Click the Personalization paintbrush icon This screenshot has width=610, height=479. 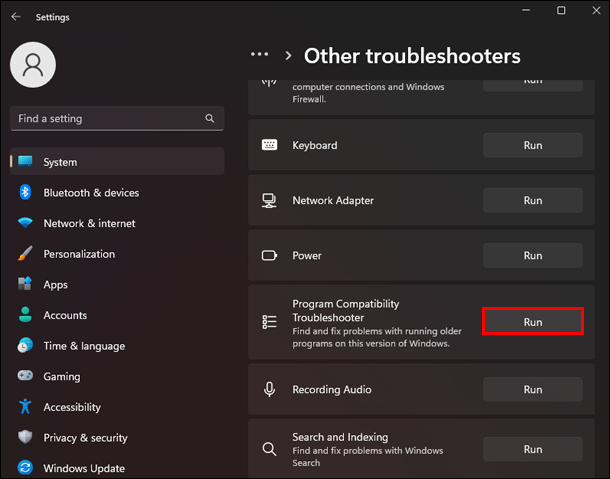25,254
